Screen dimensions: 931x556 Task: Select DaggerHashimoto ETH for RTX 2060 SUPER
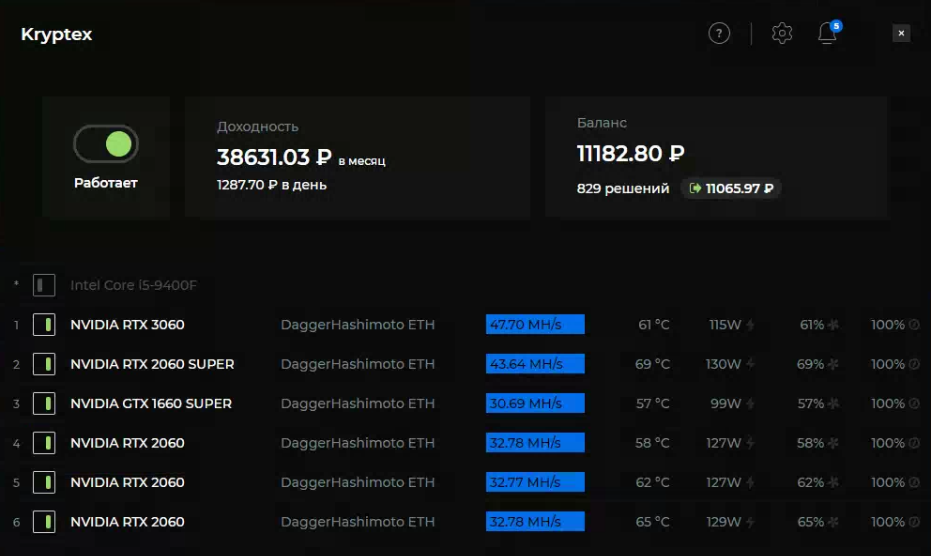coord(357,364)
